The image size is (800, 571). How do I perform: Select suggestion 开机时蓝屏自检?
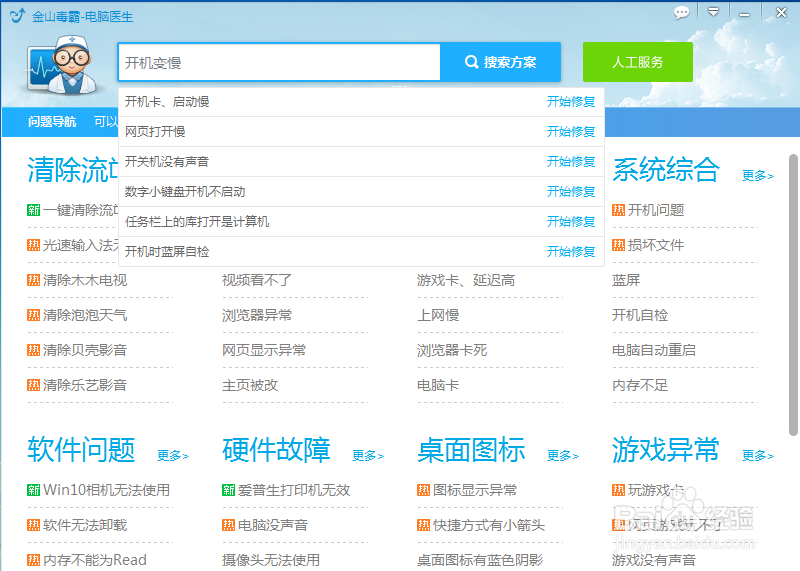167,252
